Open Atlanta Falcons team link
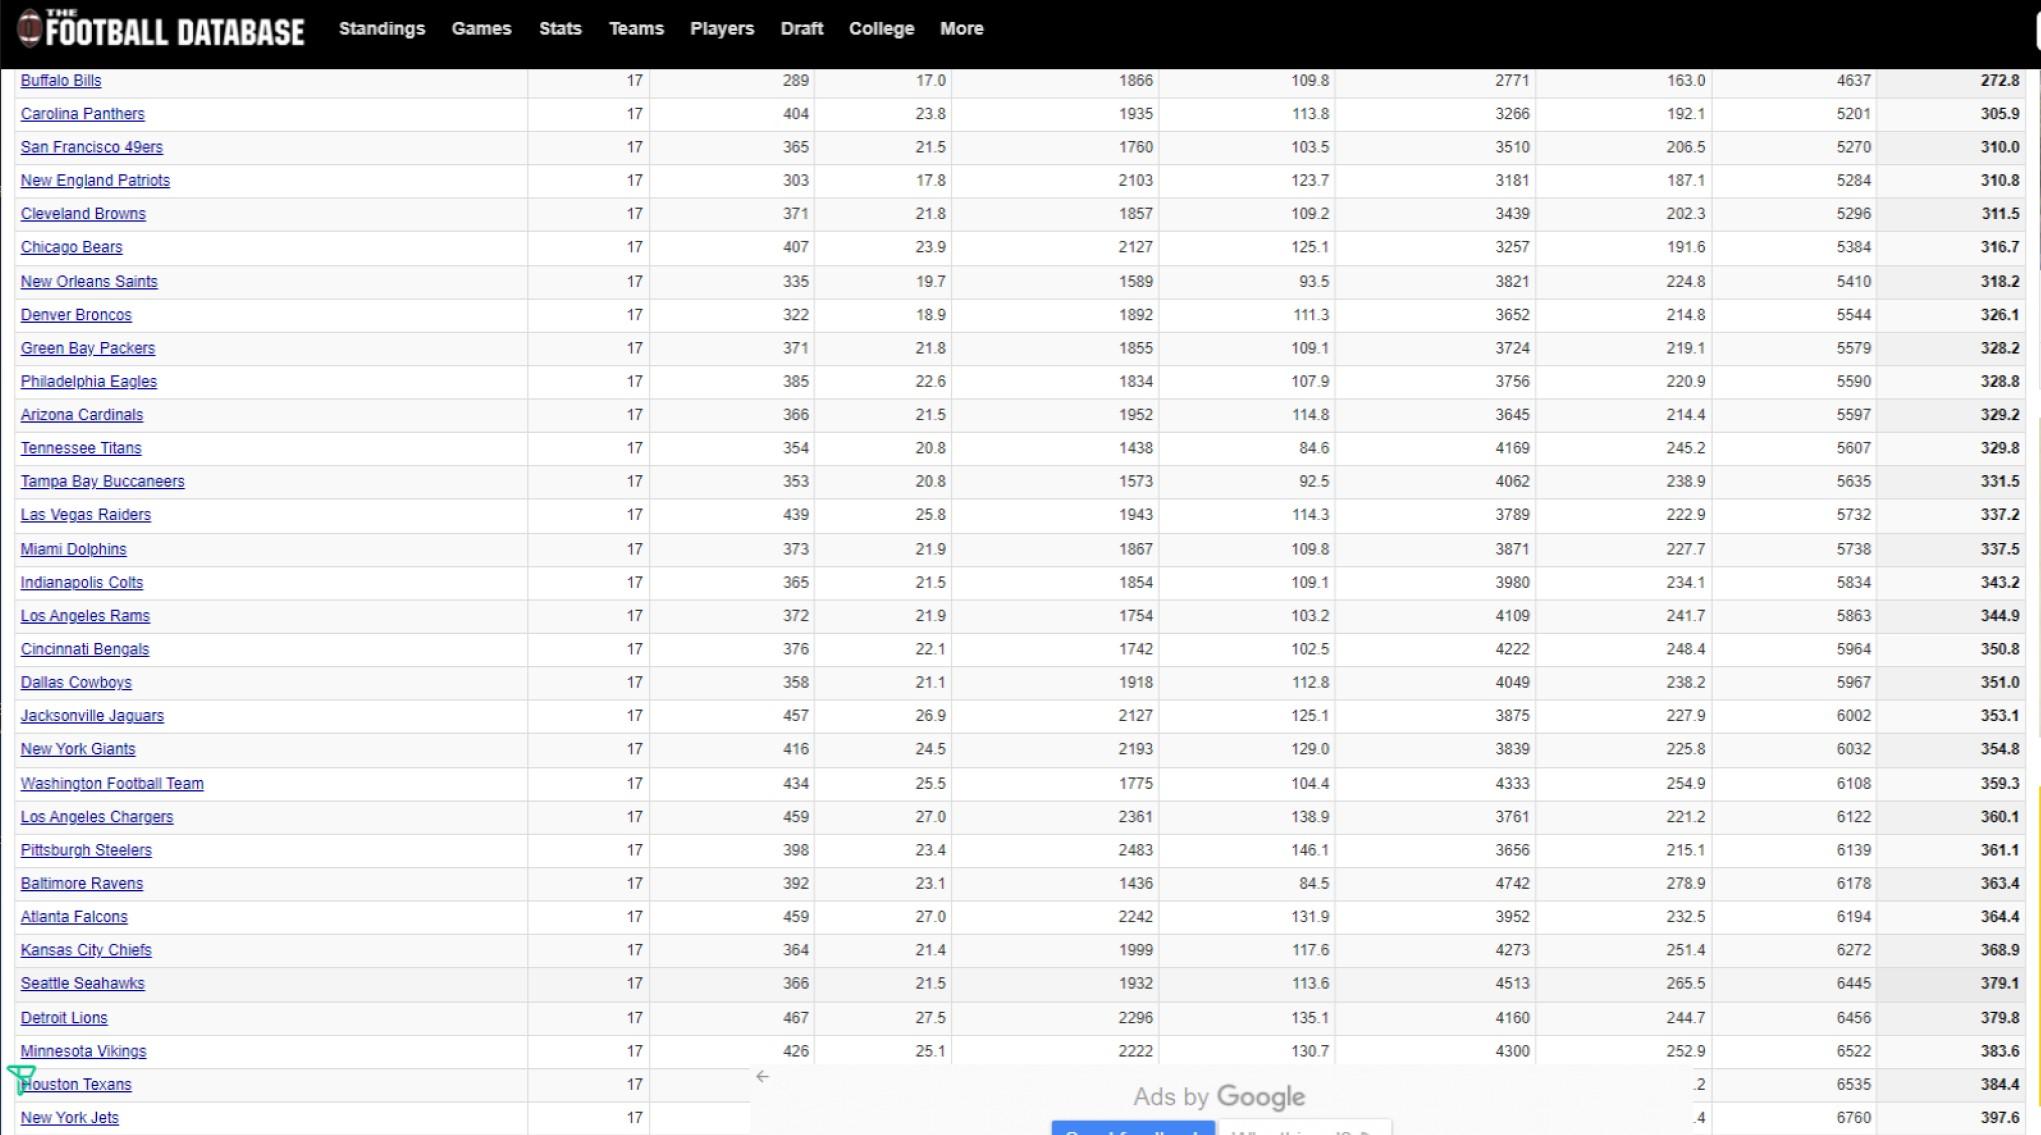2041x1135 pixels. (74, 917)
